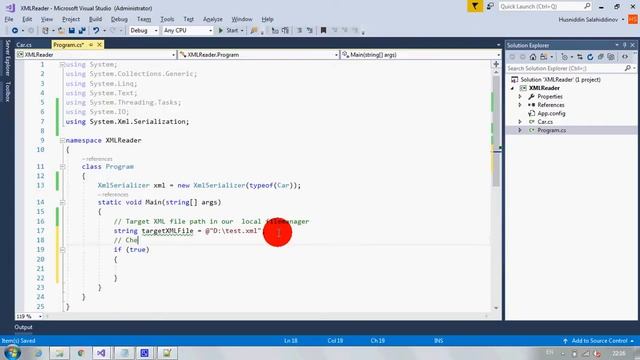Click the Quick Launch search field
Image resolution: width=640 pixels, height=360 pixels.
(545, 7)
